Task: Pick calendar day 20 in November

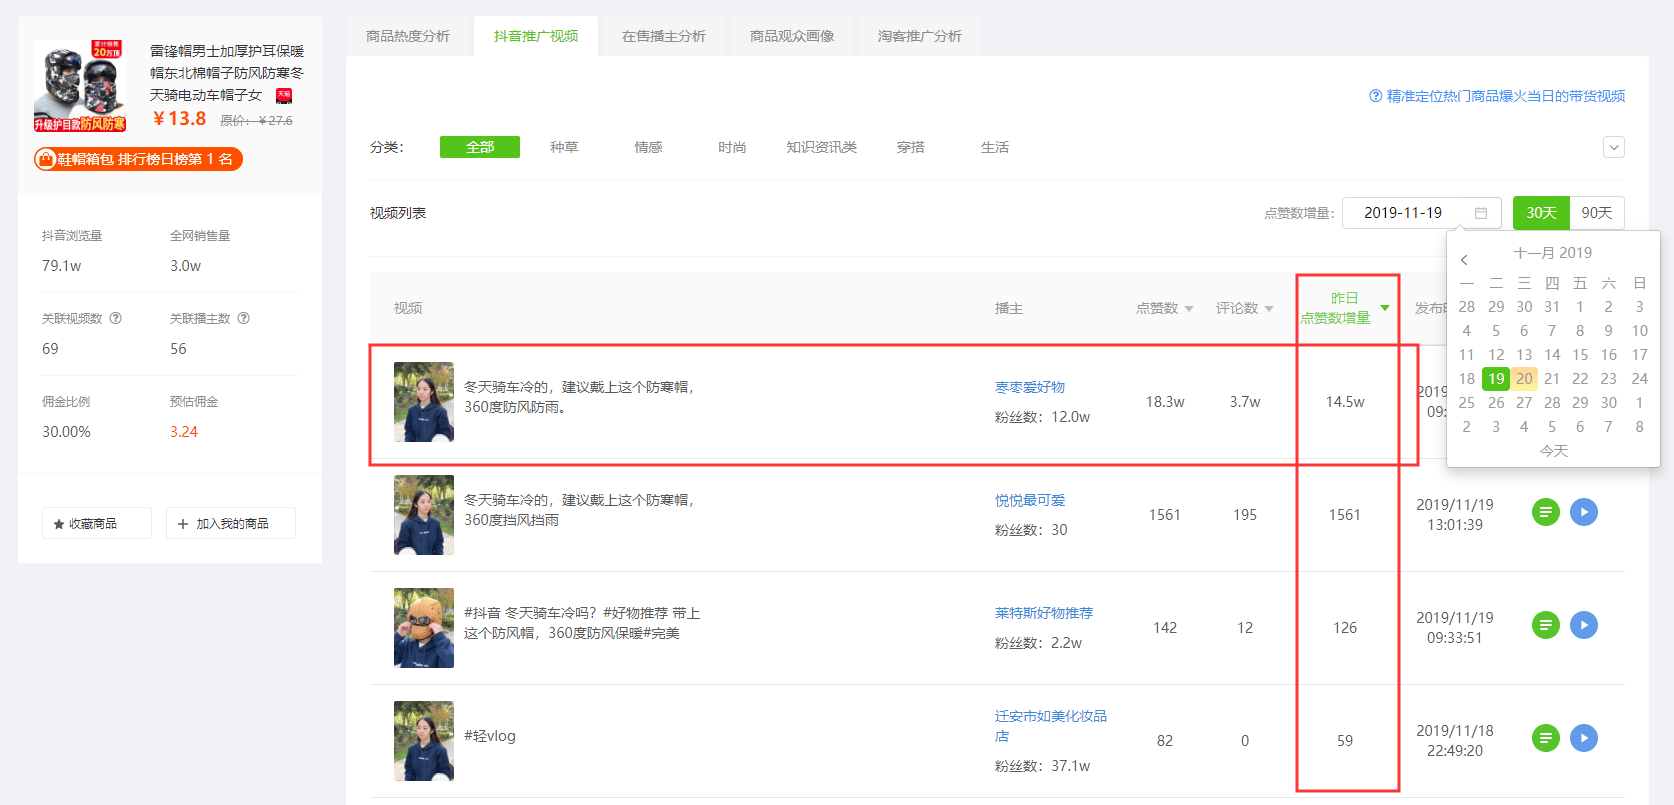Action: tap(1524, 379)
